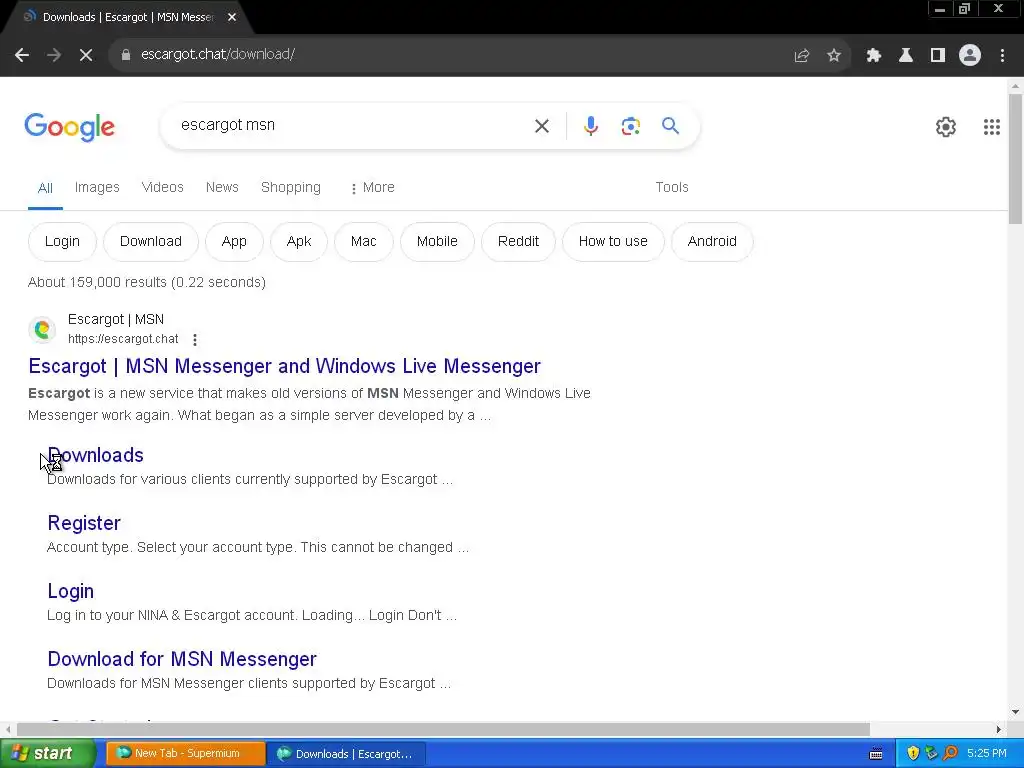1024x768 pixels.
Task: Share this page using the share icon
Action: tap(801, 55)
